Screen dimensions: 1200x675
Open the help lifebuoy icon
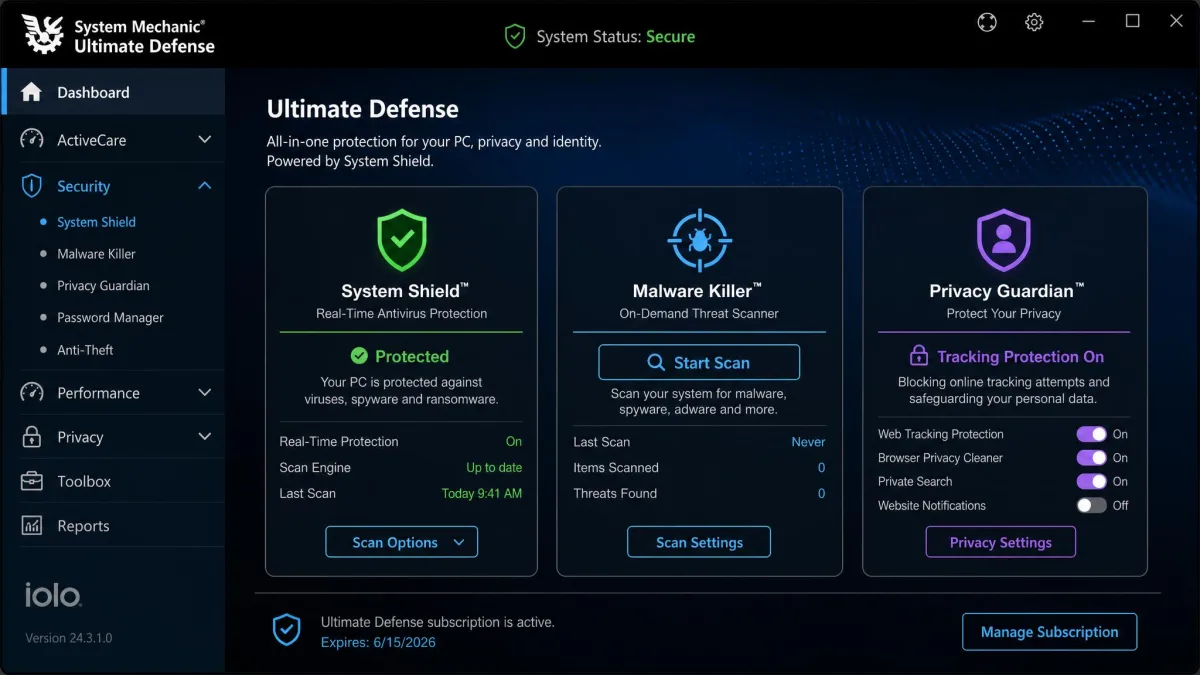click(x=987, y=22)
